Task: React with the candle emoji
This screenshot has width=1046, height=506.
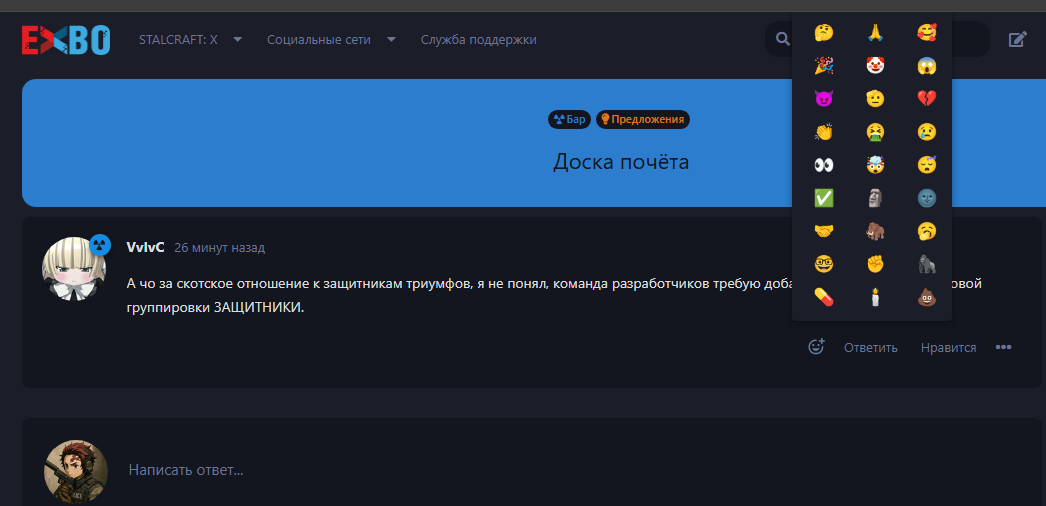Action: 875,297
